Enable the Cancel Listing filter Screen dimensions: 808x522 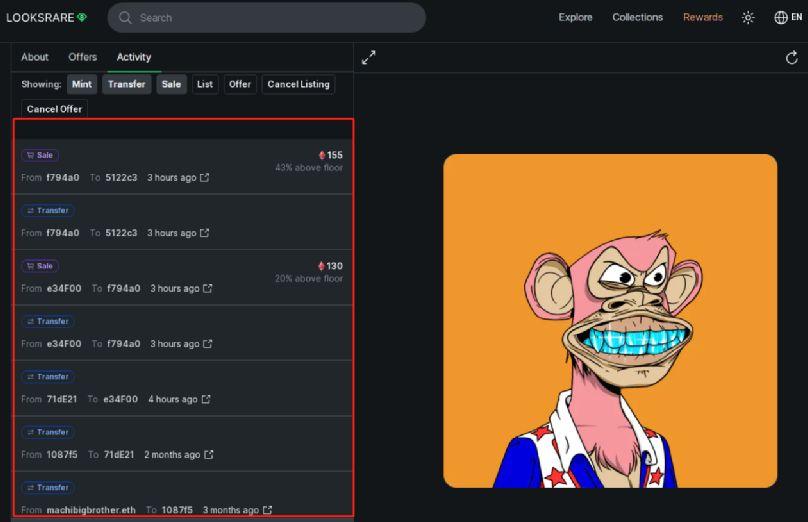pyautogui.click(x=298, y=85)
